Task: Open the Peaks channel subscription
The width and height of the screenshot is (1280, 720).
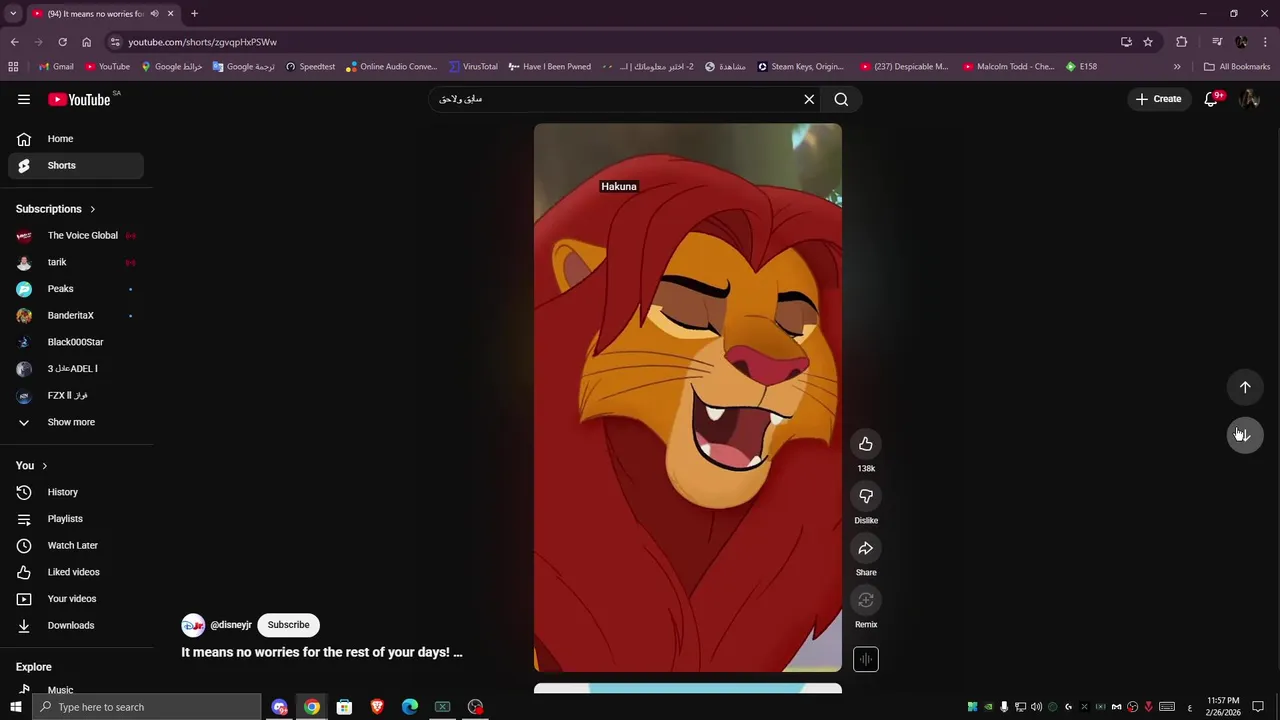Action: coord(76,289)
